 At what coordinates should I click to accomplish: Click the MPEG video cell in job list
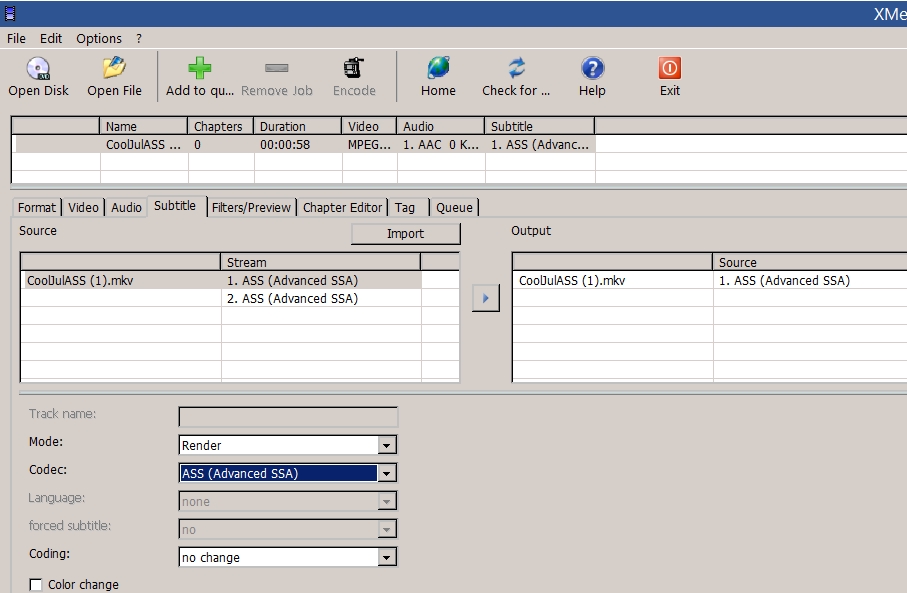[369, 145]
